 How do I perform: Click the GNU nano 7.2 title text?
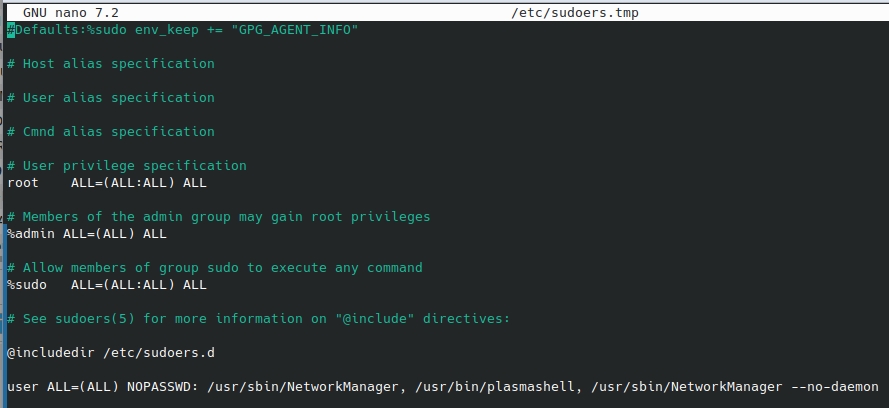pyautogui.click(x=71, y=12)
